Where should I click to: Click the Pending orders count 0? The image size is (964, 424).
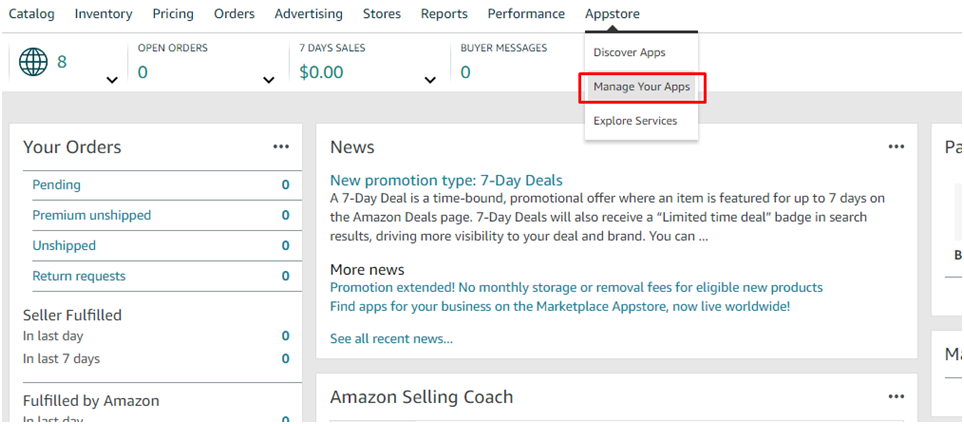pyautogui.click(x=285, y=185)
